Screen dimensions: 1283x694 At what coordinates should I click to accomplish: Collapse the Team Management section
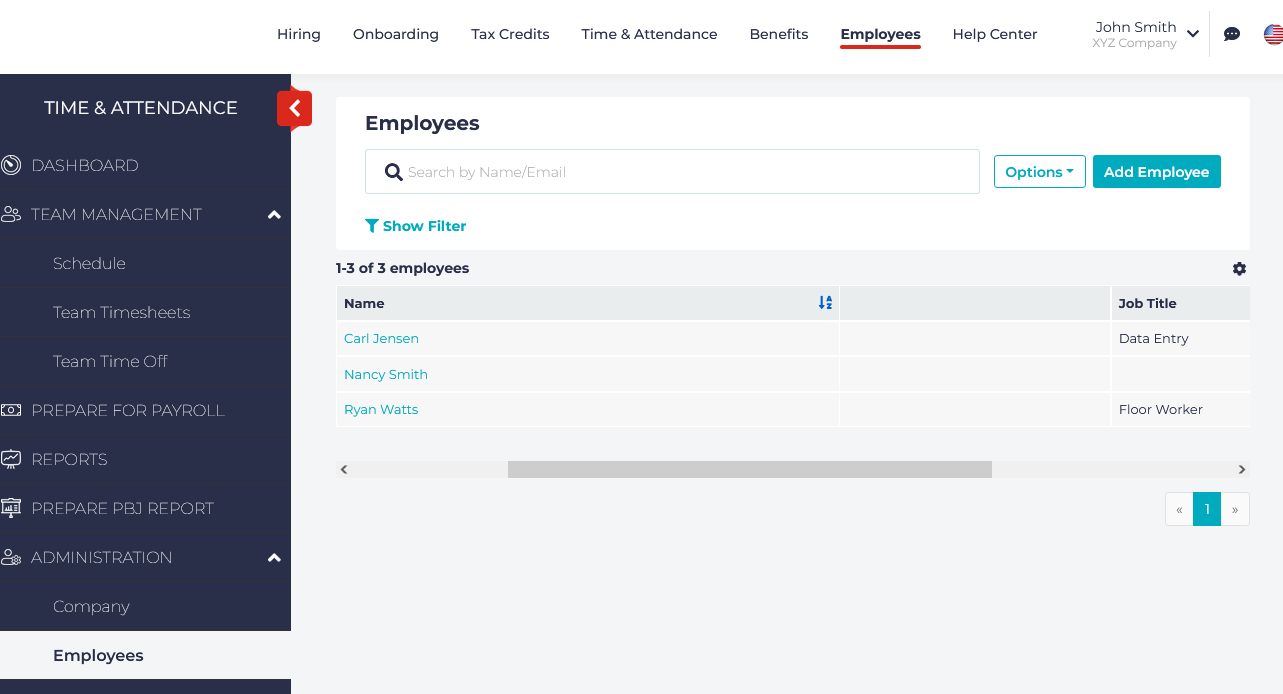tap(274, 213)
